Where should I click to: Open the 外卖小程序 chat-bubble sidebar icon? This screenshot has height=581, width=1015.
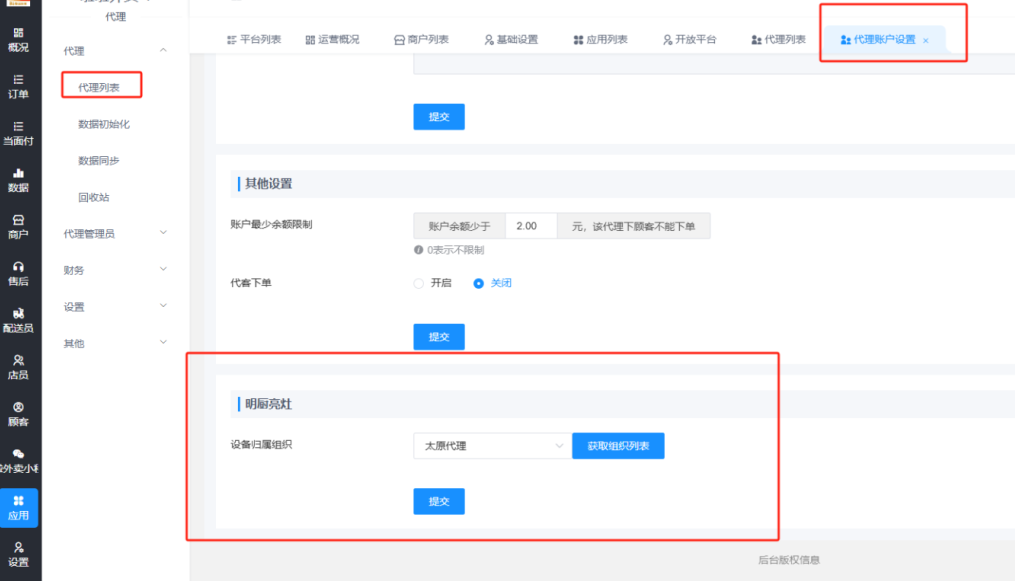pyautogui.click(x=18, y=461)
